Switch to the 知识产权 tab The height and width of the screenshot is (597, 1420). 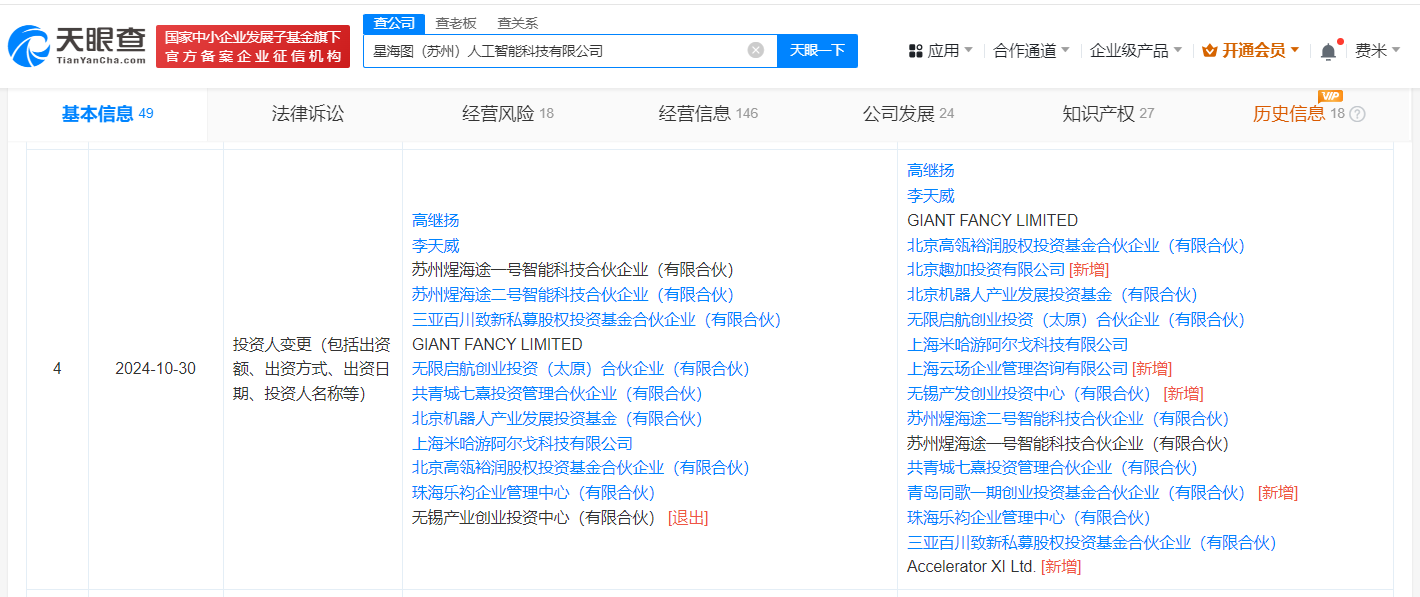pos(1108,114)
